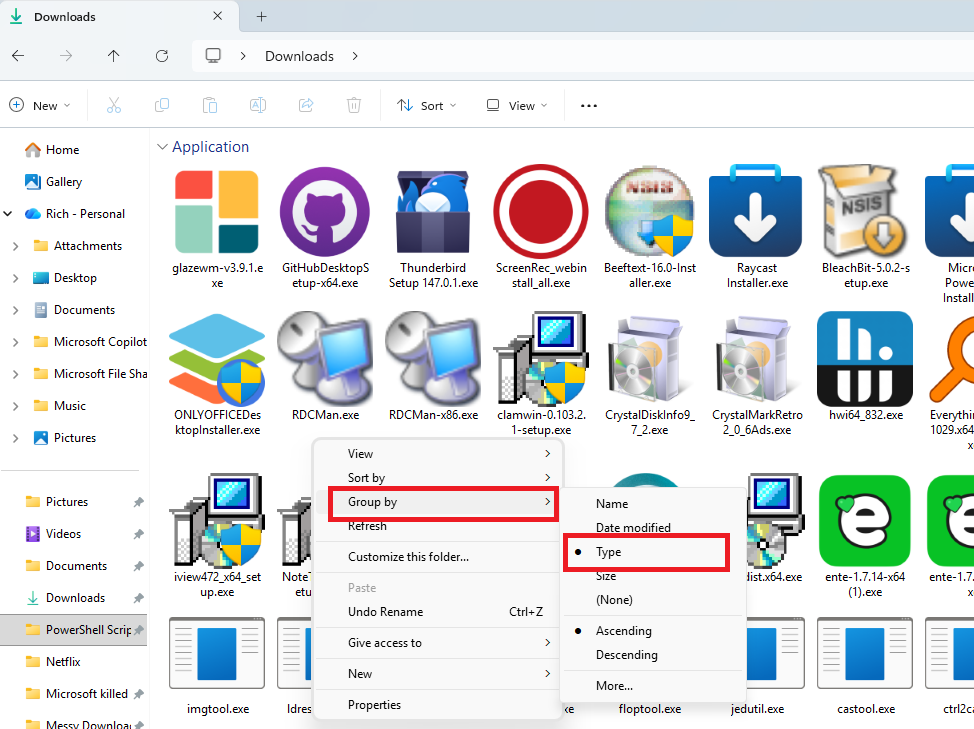Open the See more ellipsis menu
This screenshot has height=729, width=974.
coord(589,106)
